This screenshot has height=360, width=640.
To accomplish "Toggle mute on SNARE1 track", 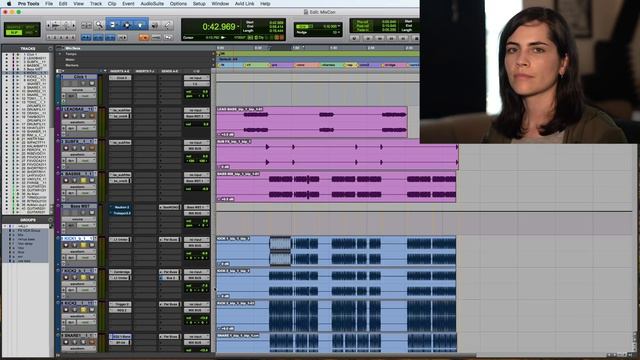I will 92,342.
